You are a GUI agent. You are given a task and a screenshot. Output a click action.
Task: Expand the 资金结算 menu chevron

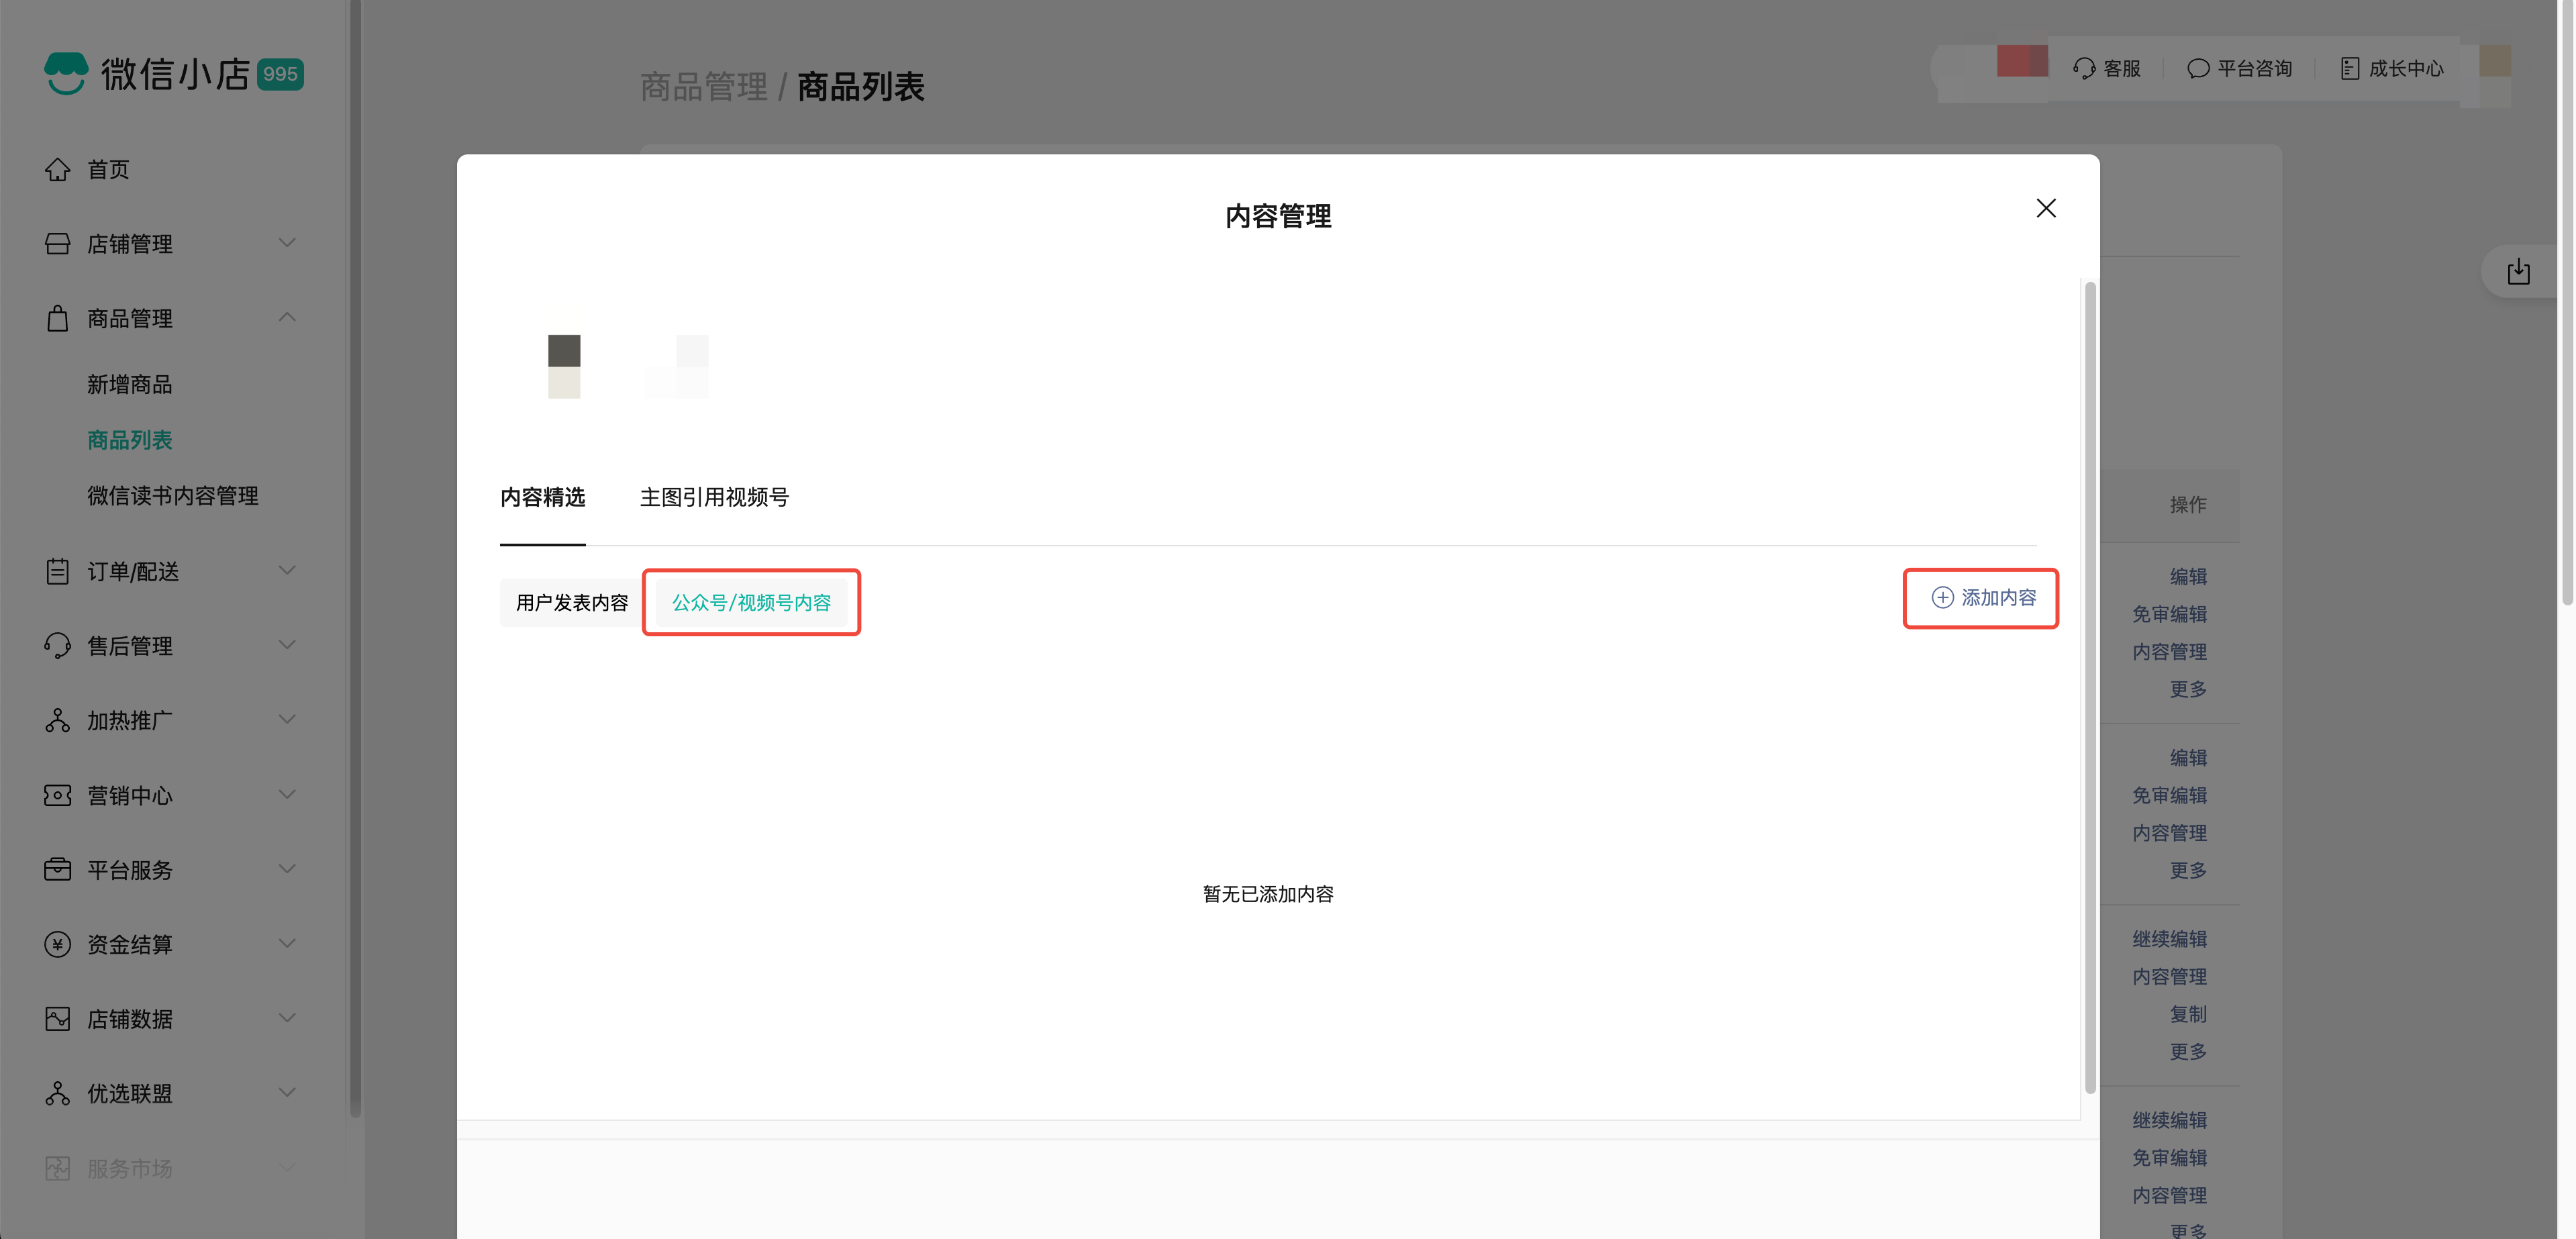pos(287,944)
